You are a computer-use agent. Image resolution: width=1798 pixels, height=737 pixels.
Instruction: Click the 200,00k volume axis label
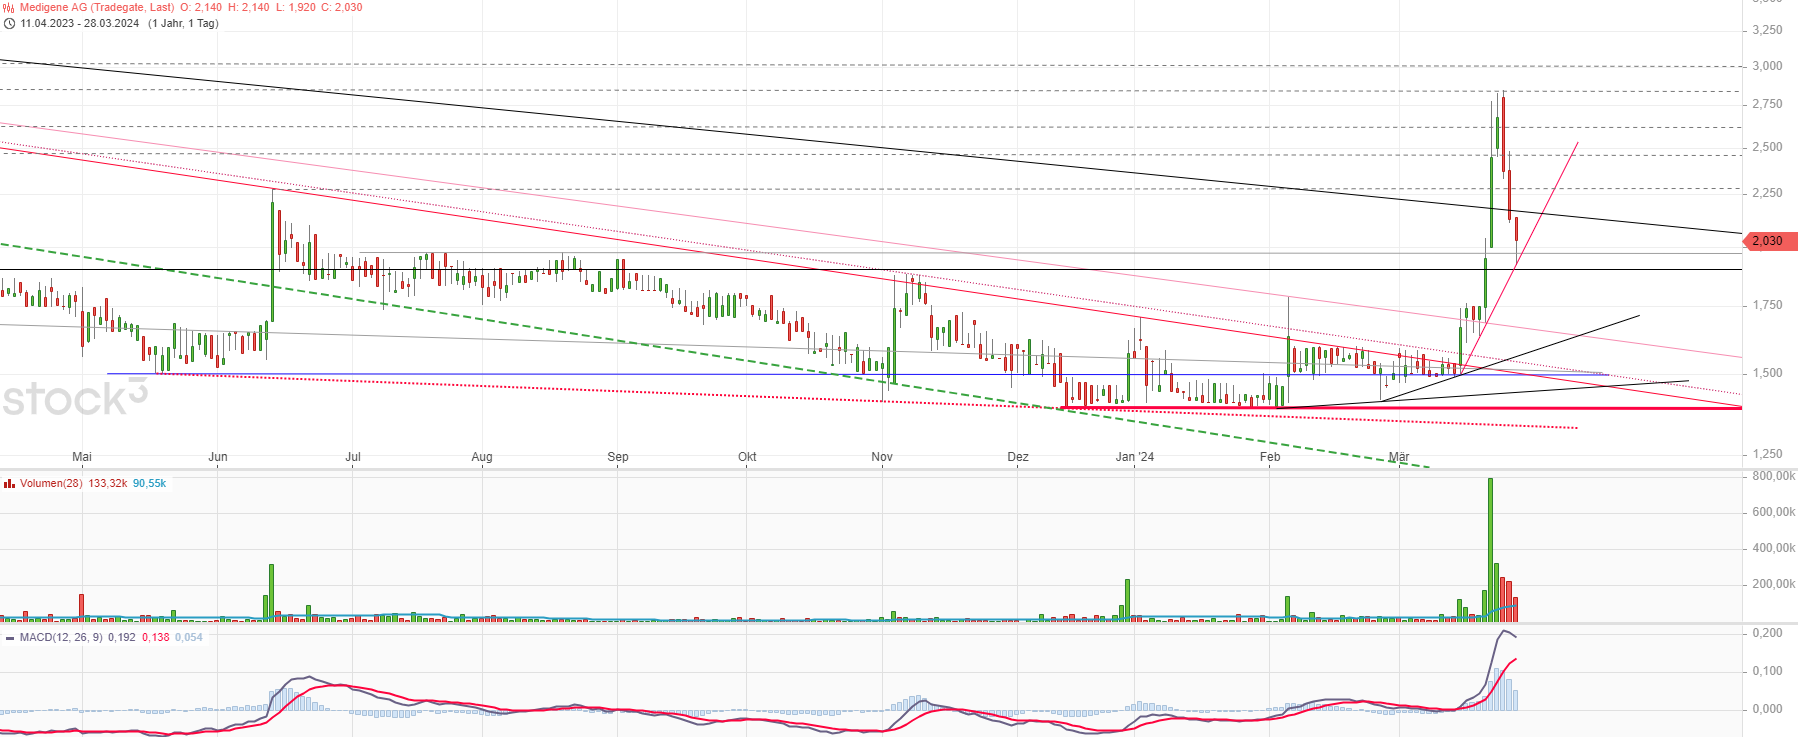tap(1774, 584)
